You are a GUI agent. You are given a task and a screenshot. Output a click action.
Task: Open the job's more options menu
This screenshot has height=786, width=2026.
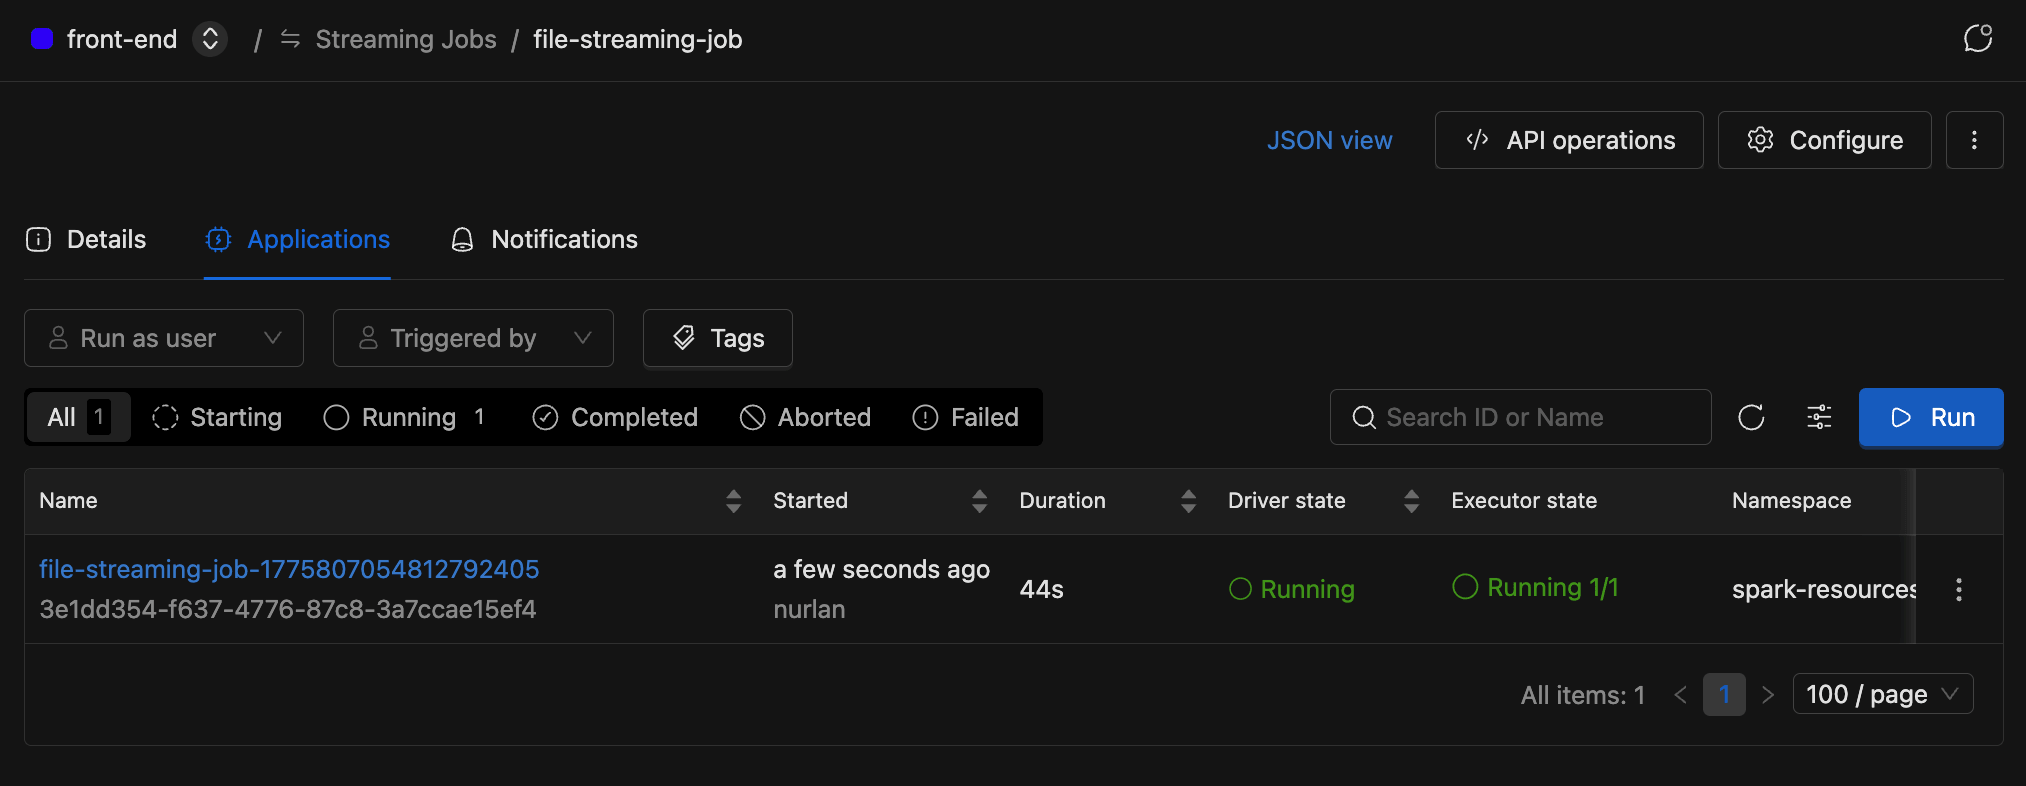coord(1974,140)
